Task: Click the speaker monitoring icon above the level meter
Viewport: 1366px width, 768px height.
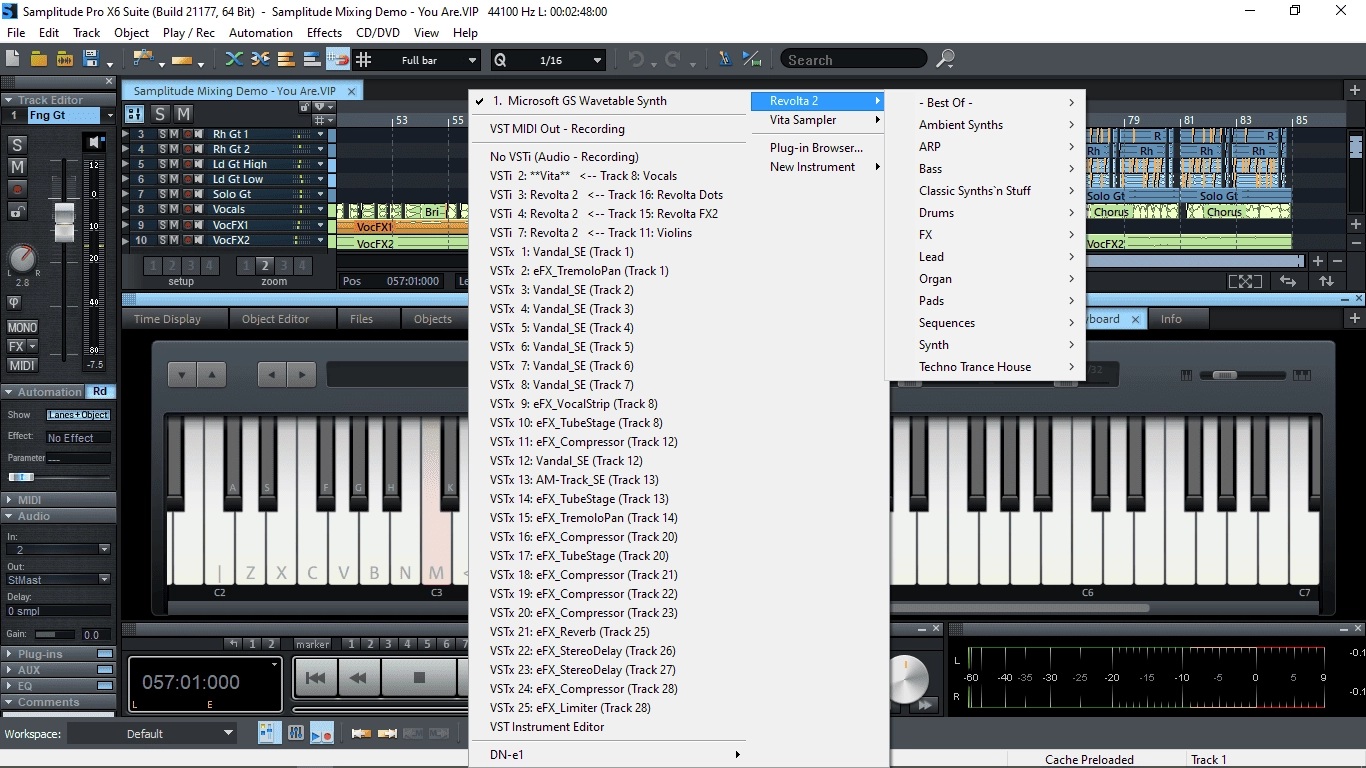Action: pyautogui.click(x=95, y=142)
